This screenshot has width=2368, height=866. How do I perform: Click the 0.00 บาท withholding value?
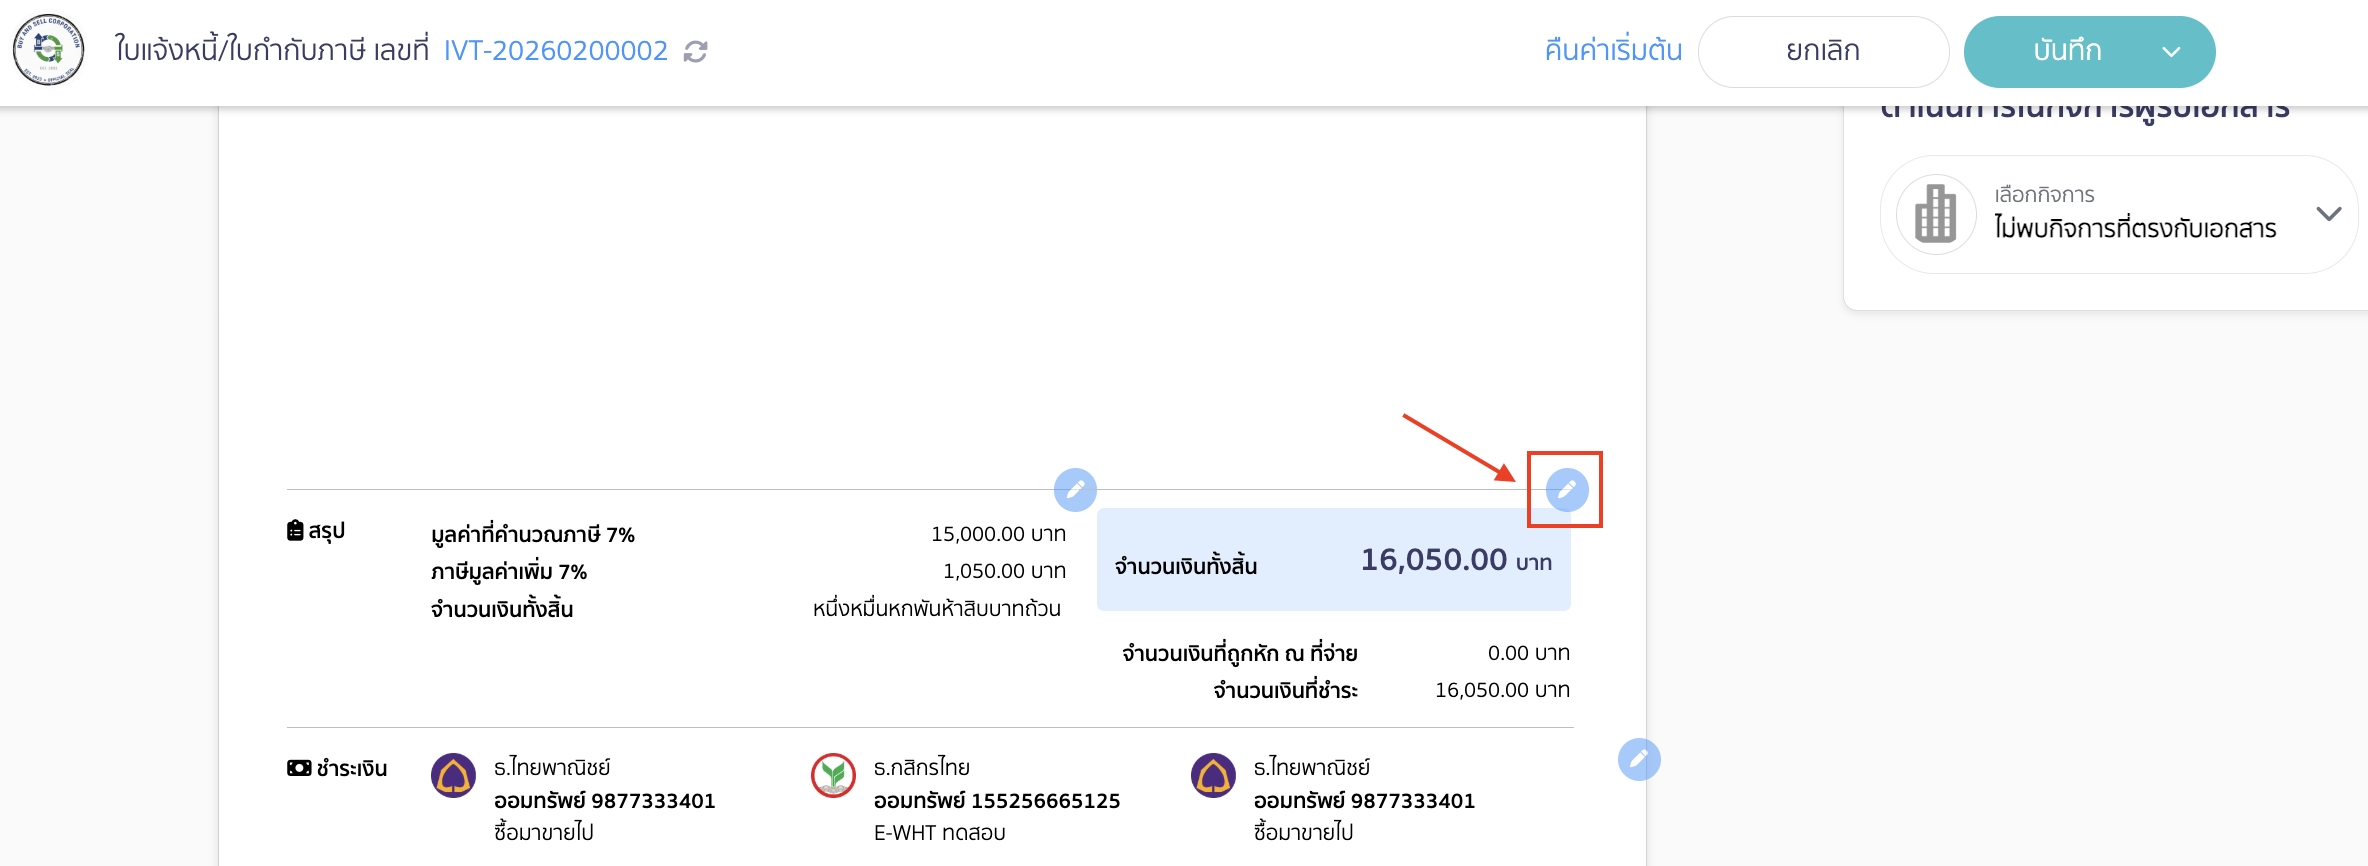pyautogui.click(x=1528, y=653)
